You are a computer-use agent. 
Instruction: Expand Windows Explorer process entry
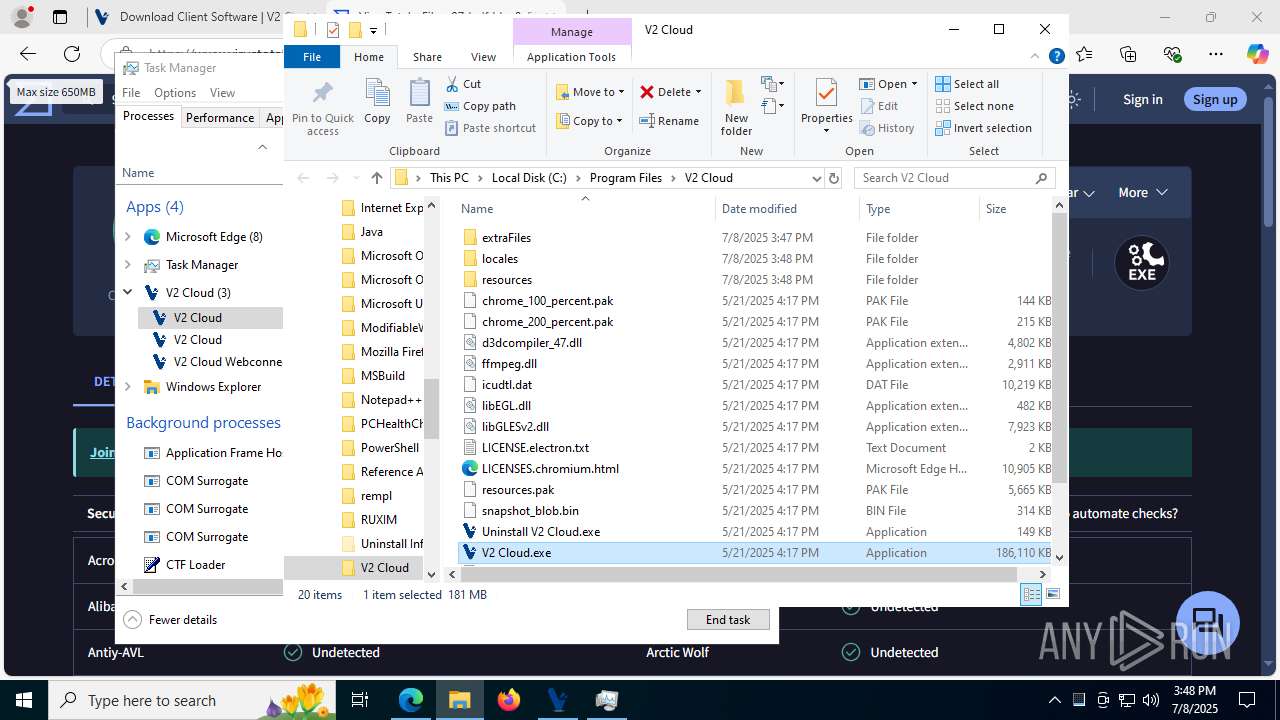pyautogui.click(x=127, y=387)
